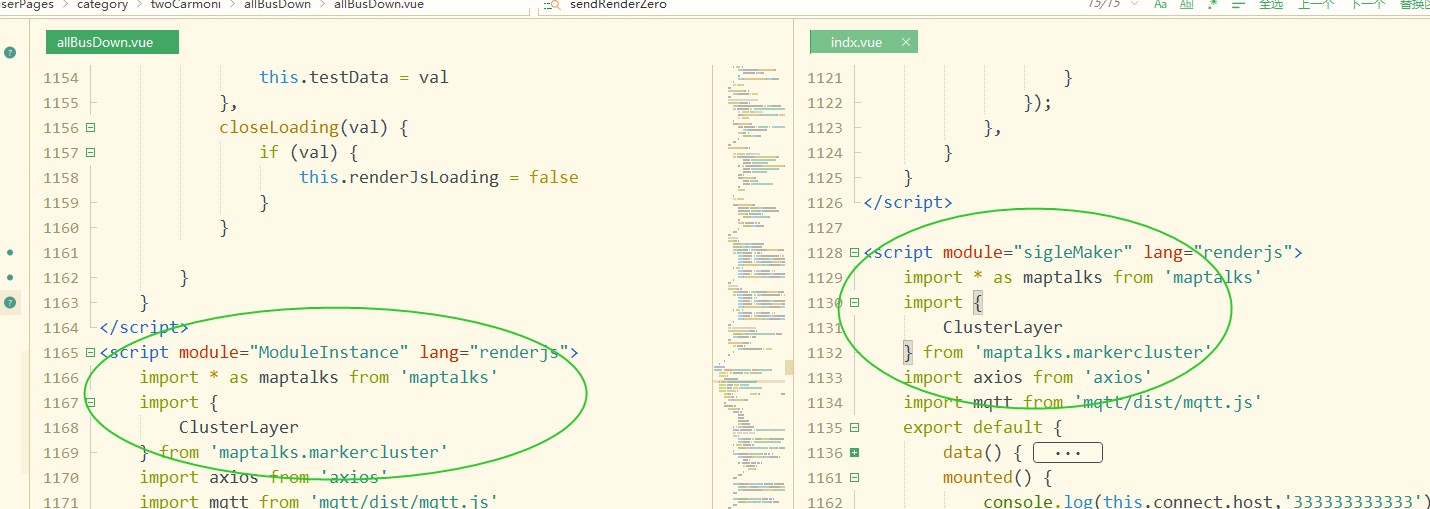The height and width of the screenshot is (509, 1430).
Task: Open twoCarmoni breadcrumb item
Action: click(186, 5)
